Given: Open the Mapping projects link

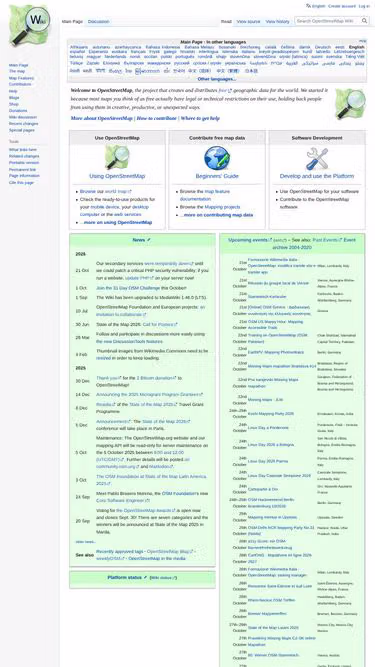Looking at the screenshot, I should coord(222,207).
